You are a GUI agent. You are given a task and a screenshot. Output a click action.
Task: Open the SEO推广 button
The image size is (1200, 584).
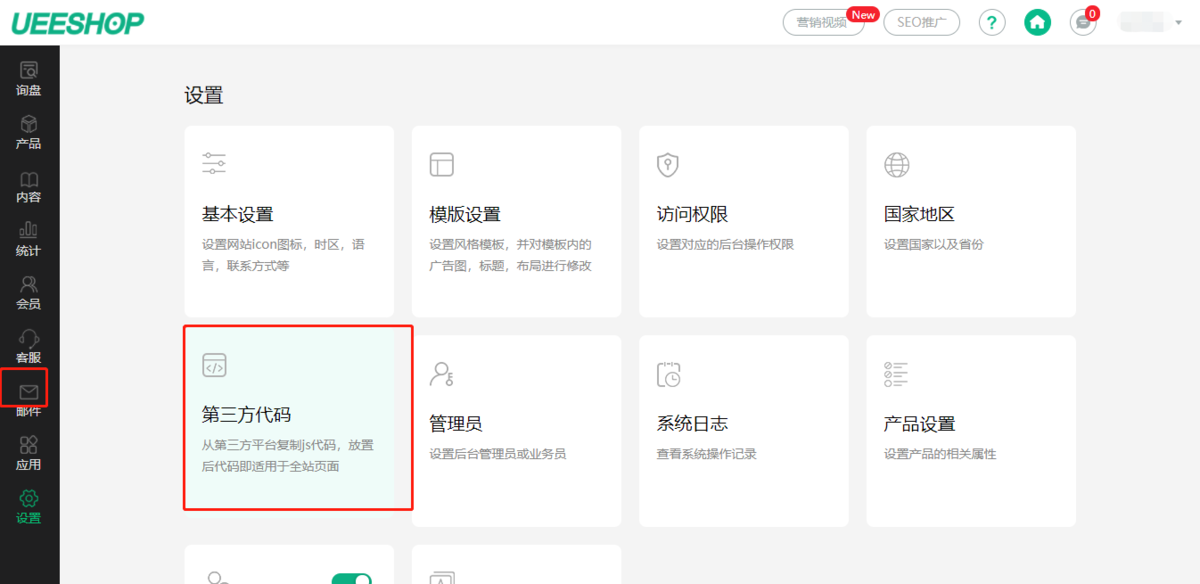point(922,22)
